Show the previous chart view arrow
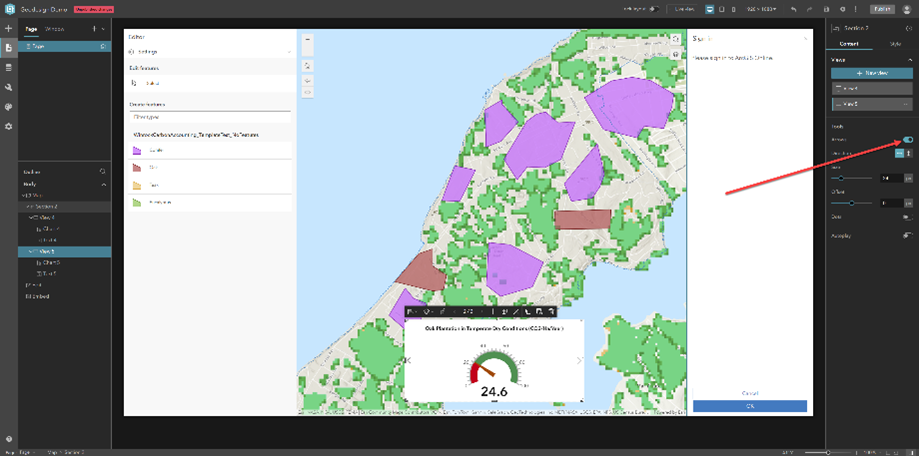Viewport: 919px width, 456px height. pos(409,360)
